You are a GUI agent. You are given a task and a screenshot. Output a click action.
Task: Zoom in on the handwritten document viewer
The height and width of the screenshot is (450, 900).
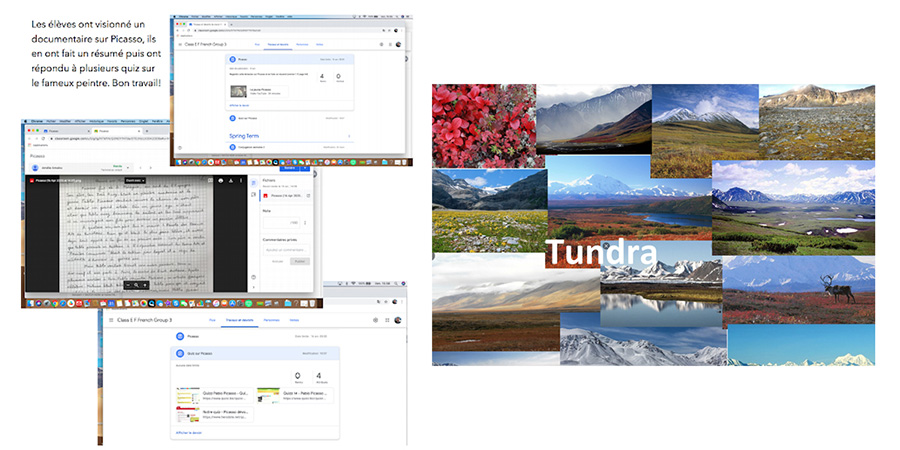point(145,285)
